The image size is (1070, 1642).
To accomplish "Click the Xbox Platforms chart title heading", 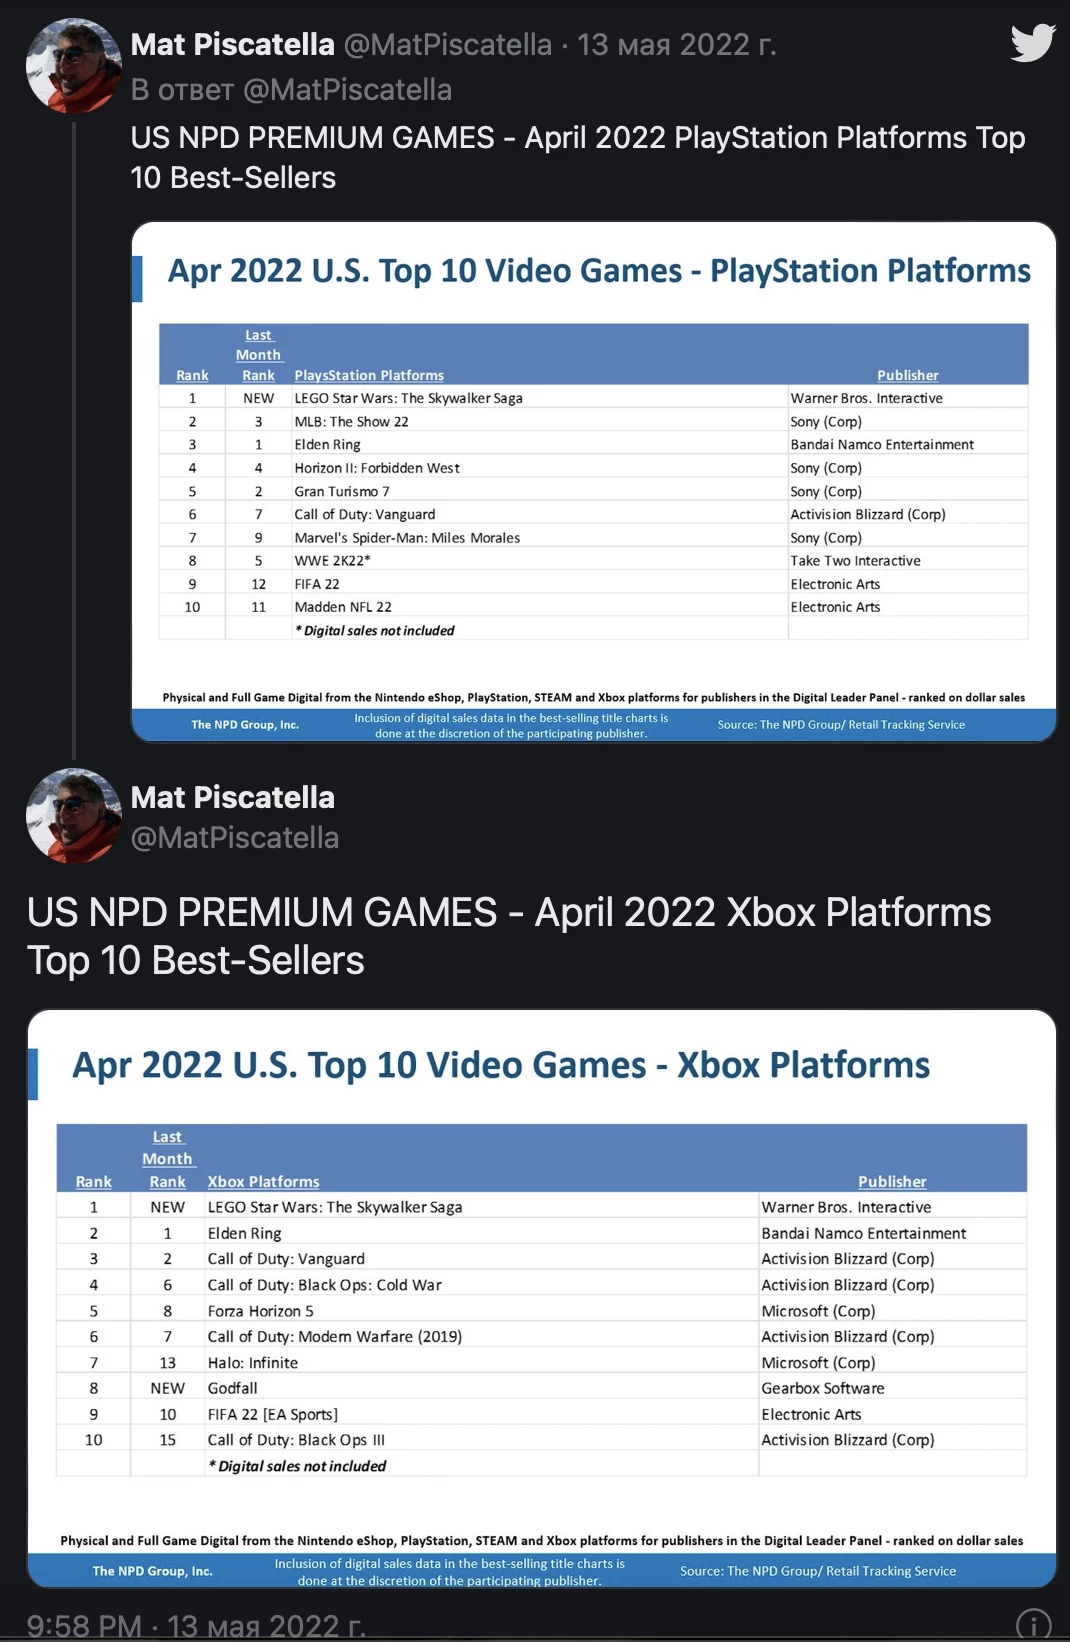I will [x=501, y=1065].
